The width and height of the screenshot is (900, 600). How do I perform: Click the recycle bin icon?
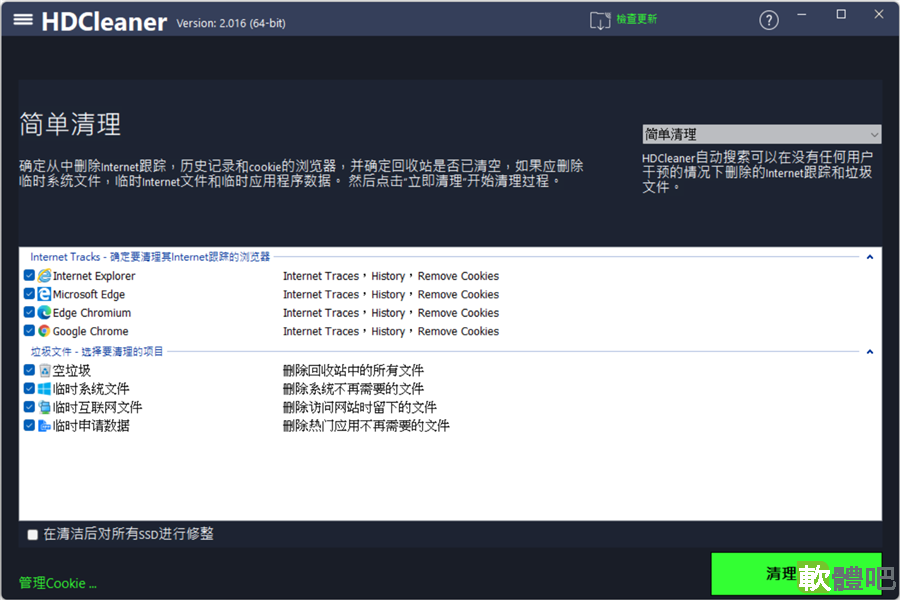tap(44, 370)
